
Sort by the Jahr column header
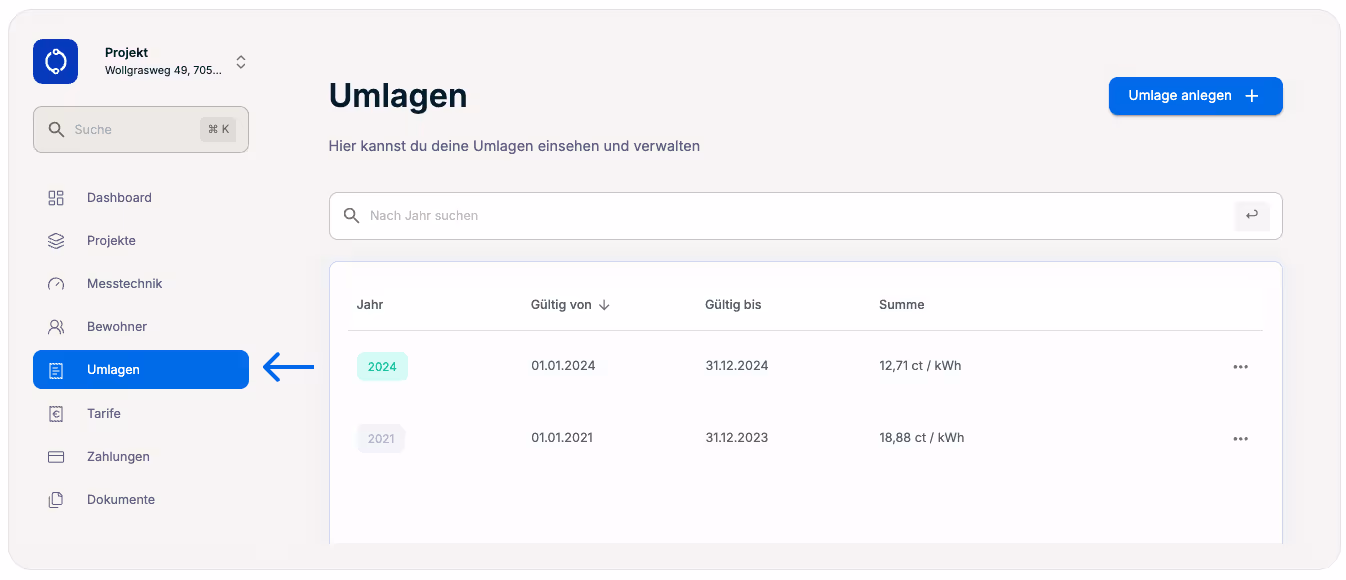coord(370,305)
